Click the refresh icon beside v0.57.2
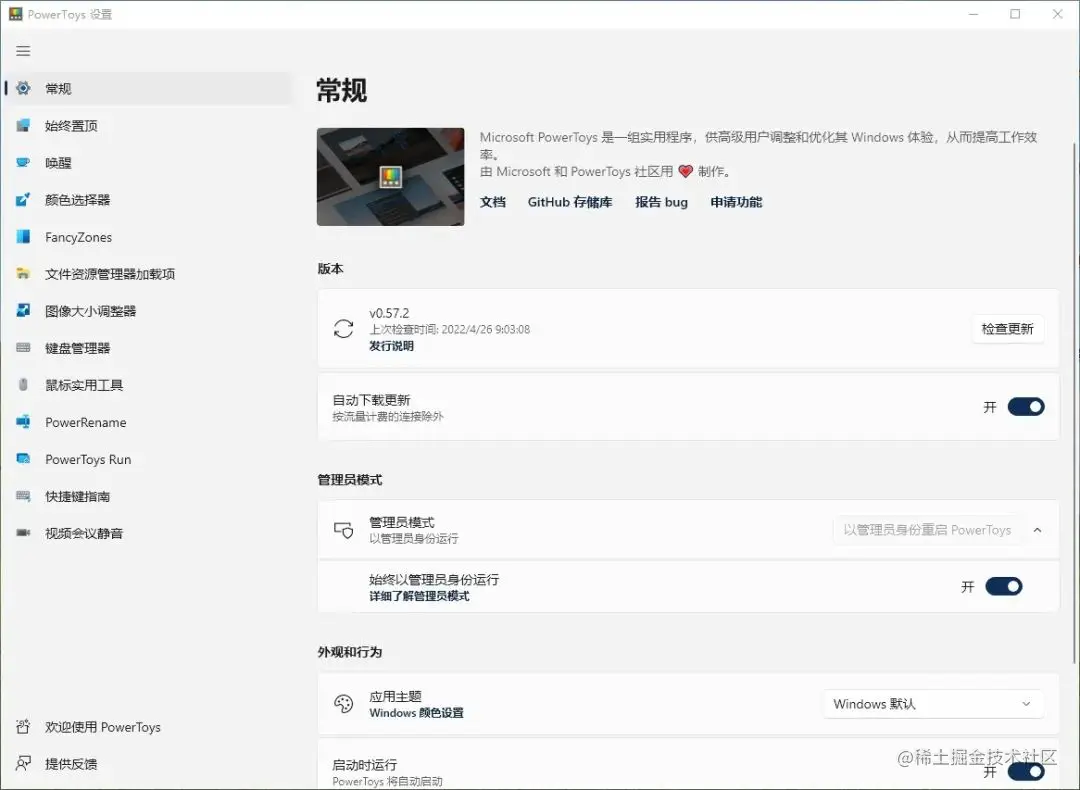This screenshot has width=1080, height=790. pos(344,329)
